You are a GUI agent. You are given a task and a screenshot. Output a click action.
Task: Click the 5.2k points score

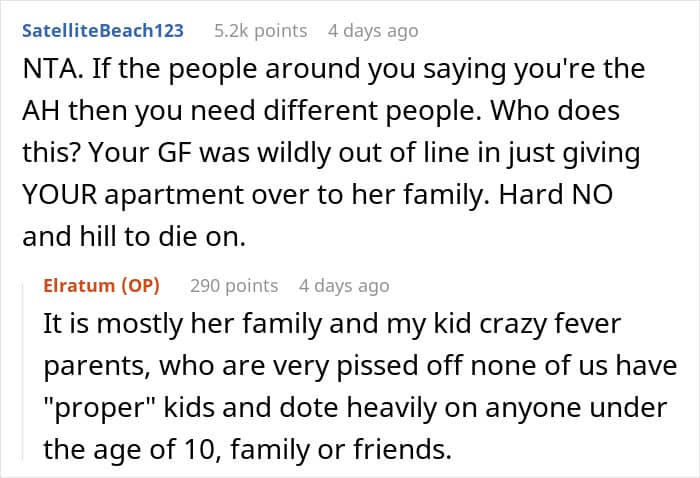click(x=261, y=31)
